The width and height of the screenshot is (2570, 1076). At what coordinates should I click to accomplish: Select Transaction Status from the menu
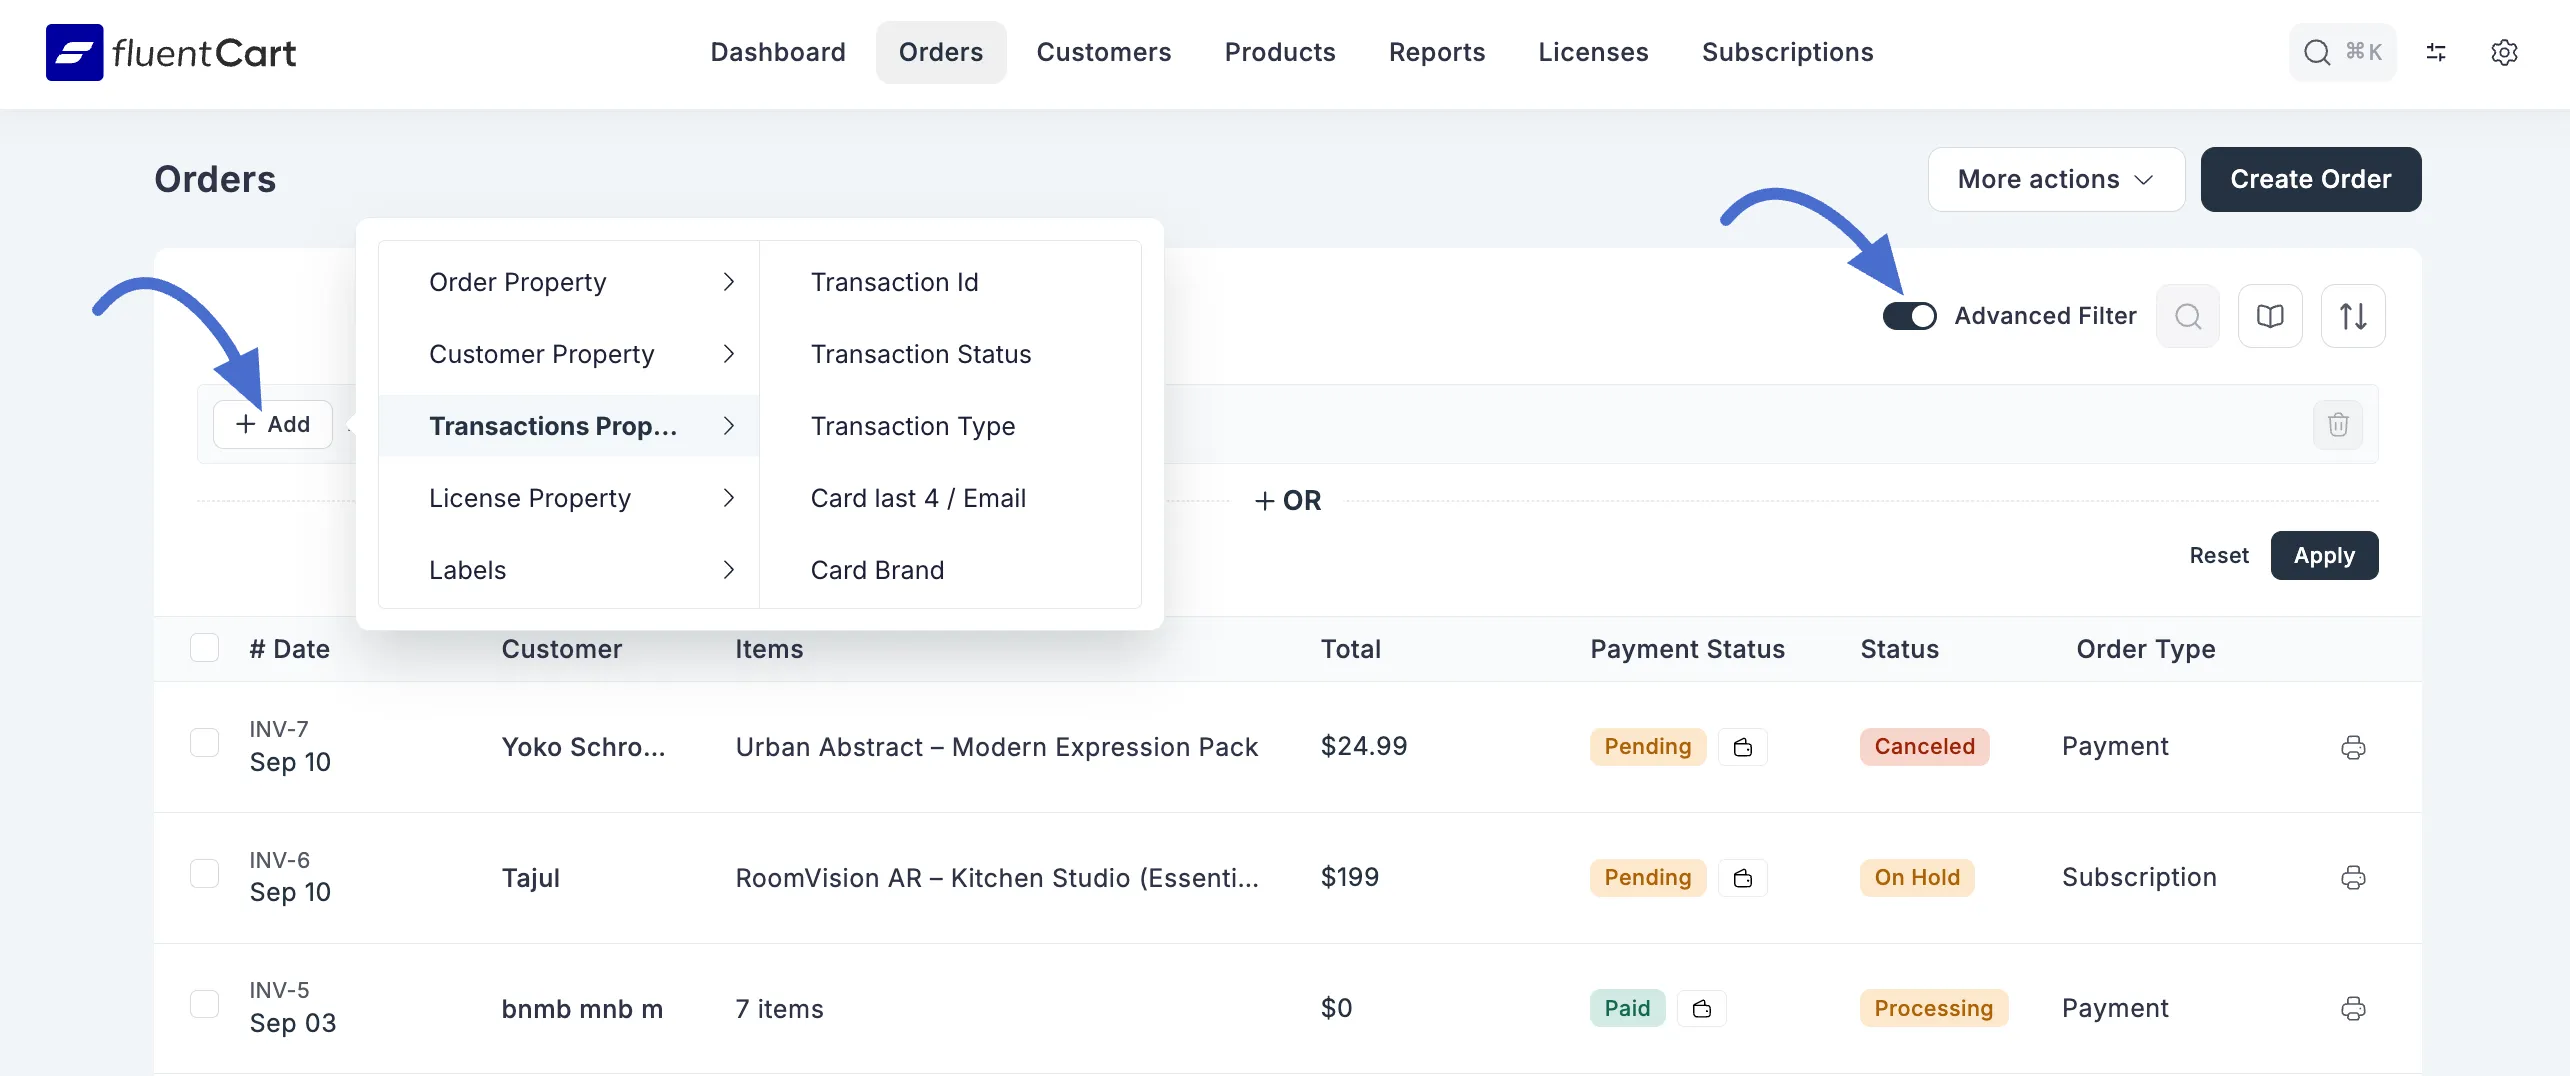point(920,354)
